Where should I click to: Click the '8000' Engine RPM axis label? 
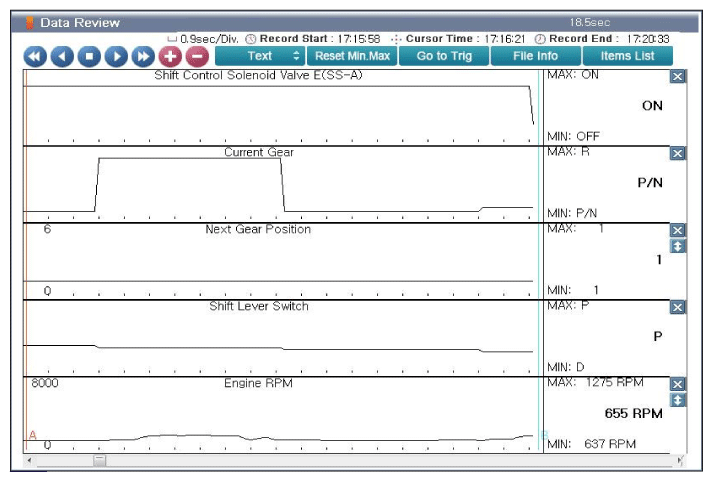(44, 383)
